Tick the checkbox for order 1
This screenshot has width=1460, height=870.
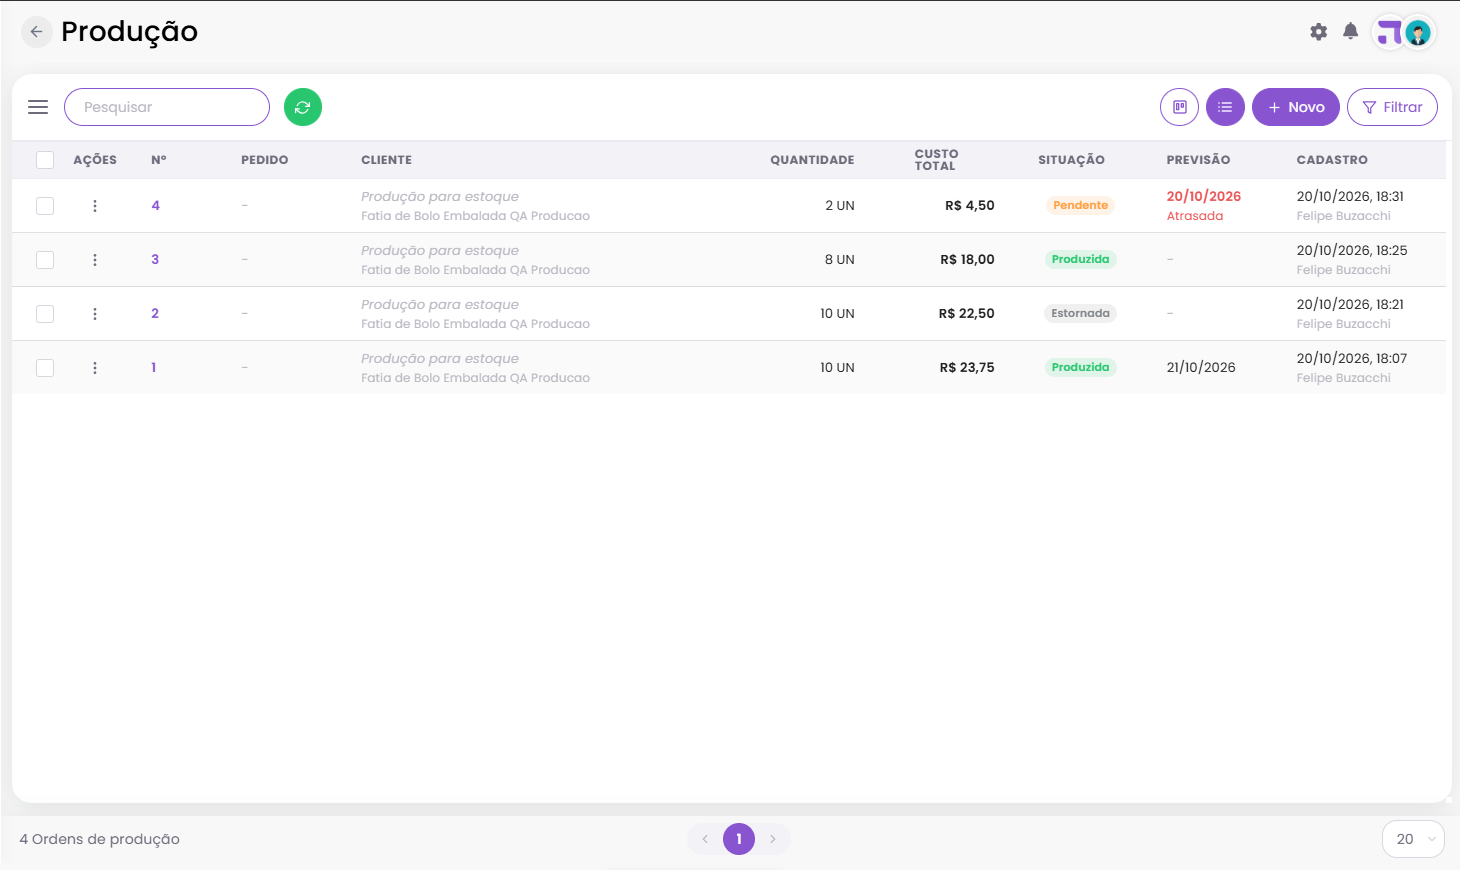pos(45,368)
